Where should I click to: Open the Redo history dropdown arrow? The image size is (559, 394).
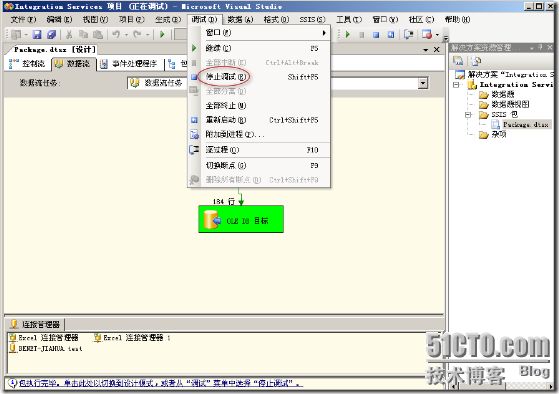pyautogui.click(x=148, y=35)
